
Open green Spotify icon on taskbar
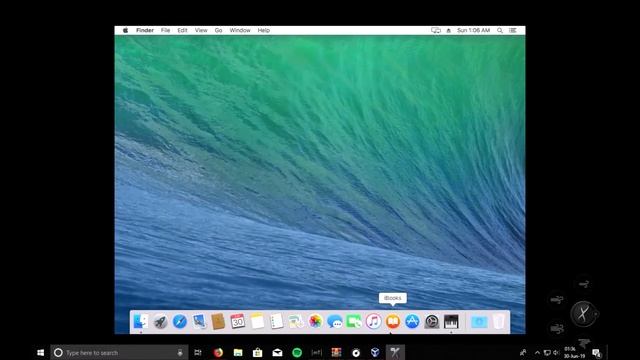click(x=297, y=353)
